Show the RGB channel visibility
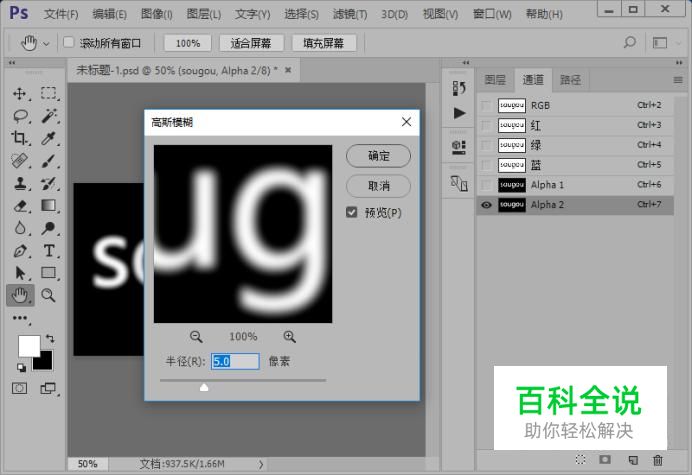The height and width of the screenshot is (475, 692). 486,106
